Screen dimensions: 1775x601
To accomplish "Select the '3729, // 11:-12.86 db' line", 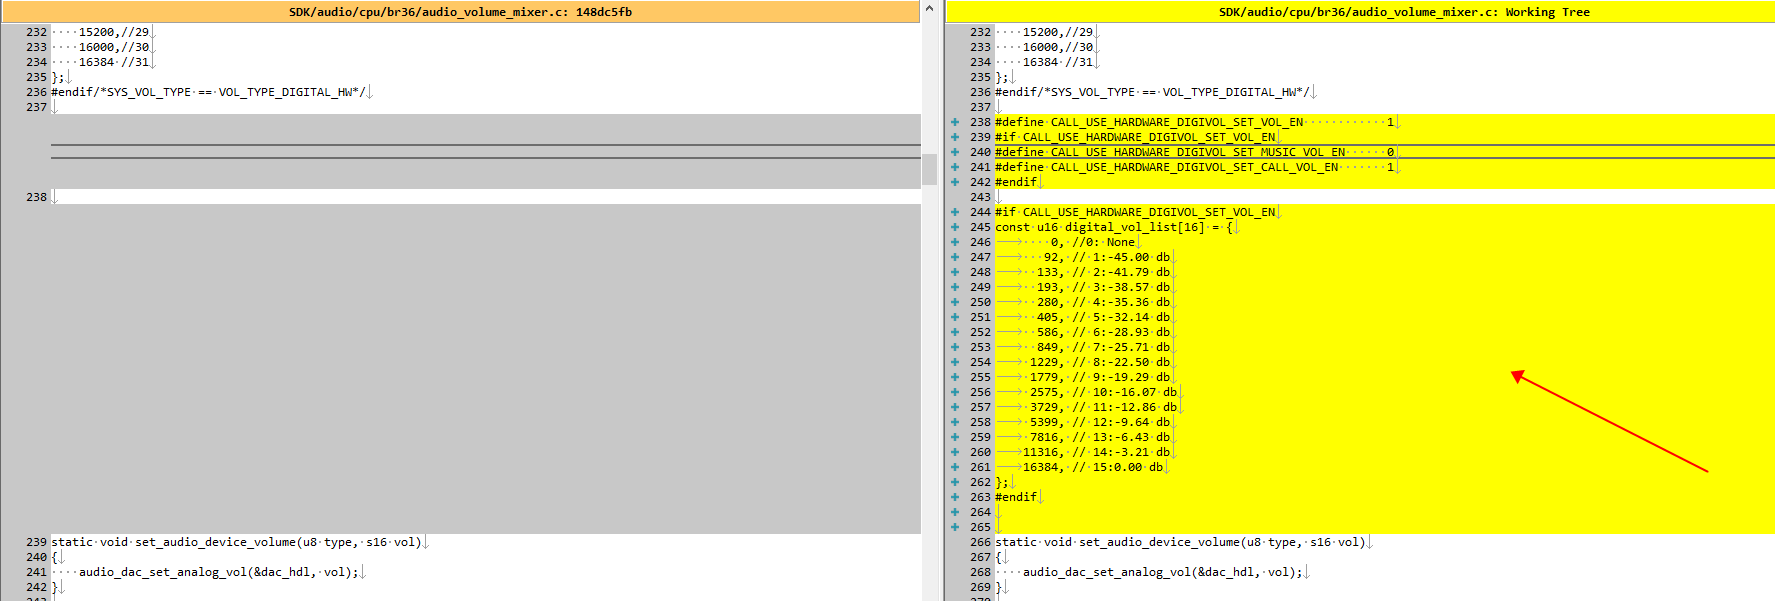I will pyautogui.click(x=1103, y=407).
